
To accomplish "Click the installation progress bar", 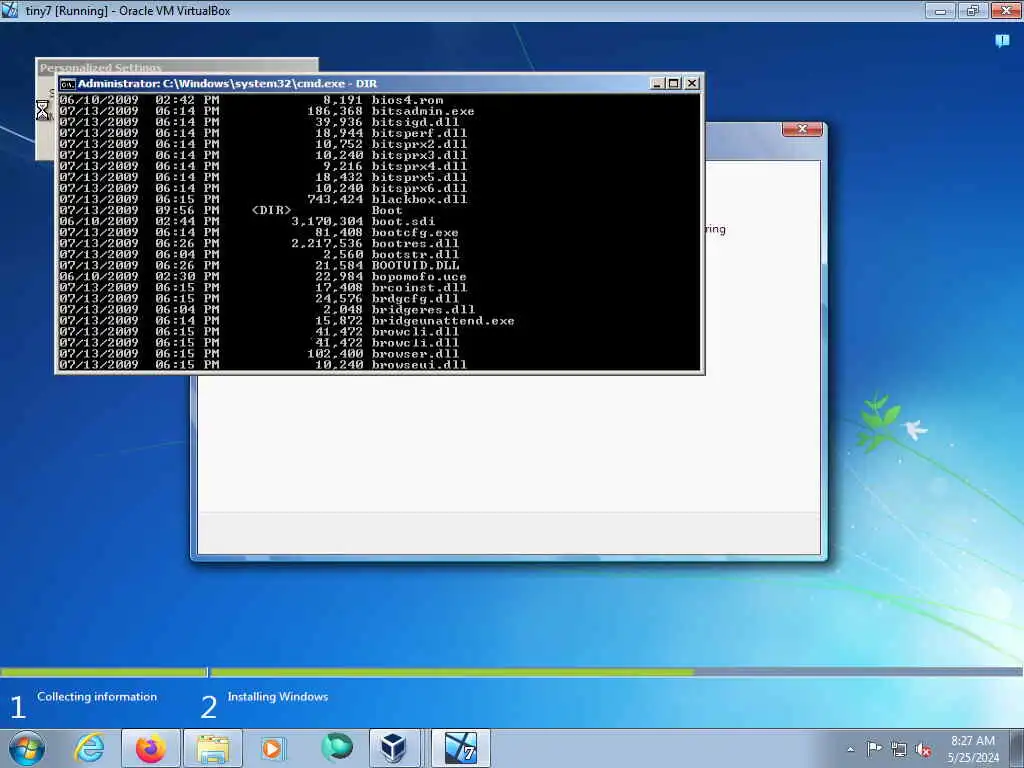I will [x=512, y=672].
